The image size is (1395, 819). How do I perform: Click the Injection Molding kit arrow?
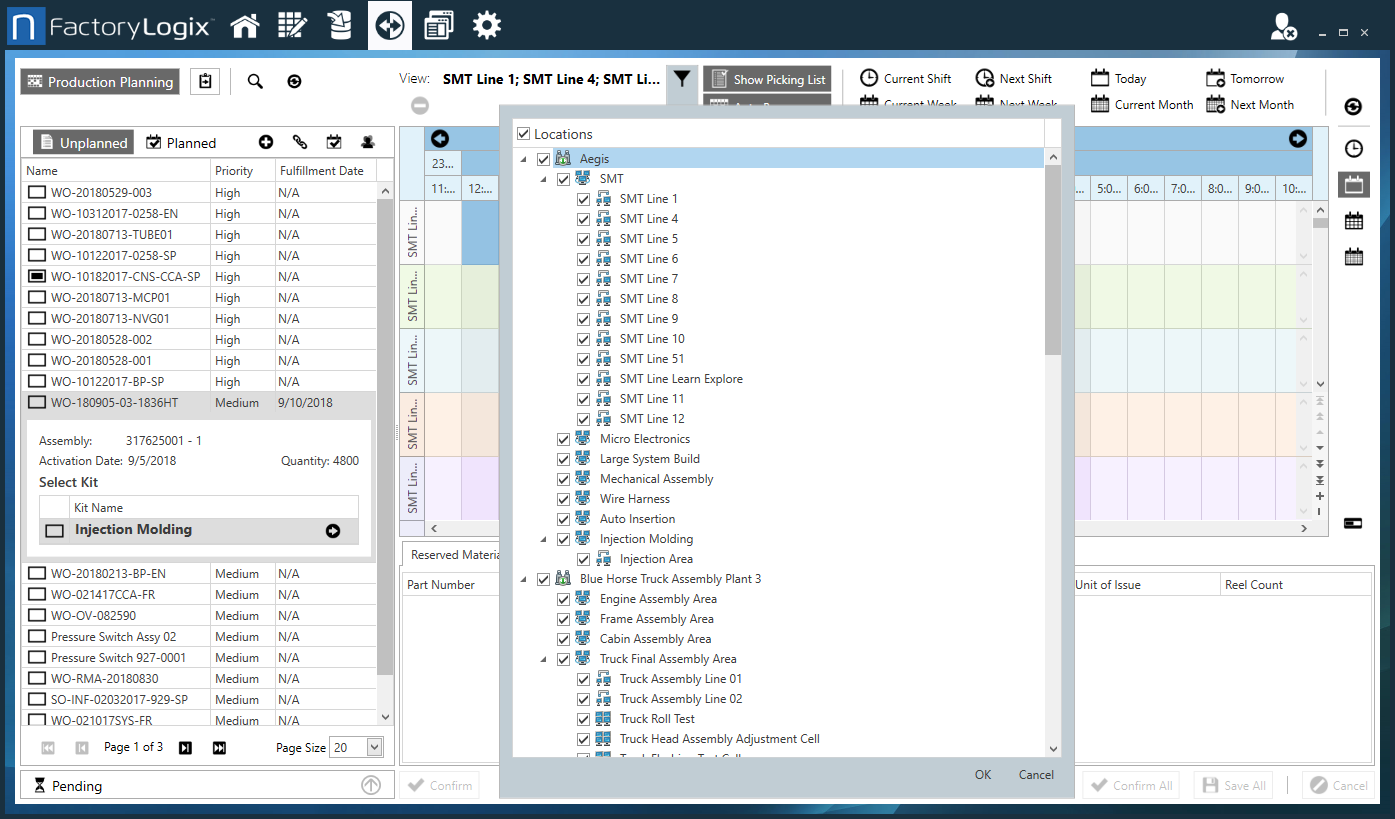[x=333, y=531]
